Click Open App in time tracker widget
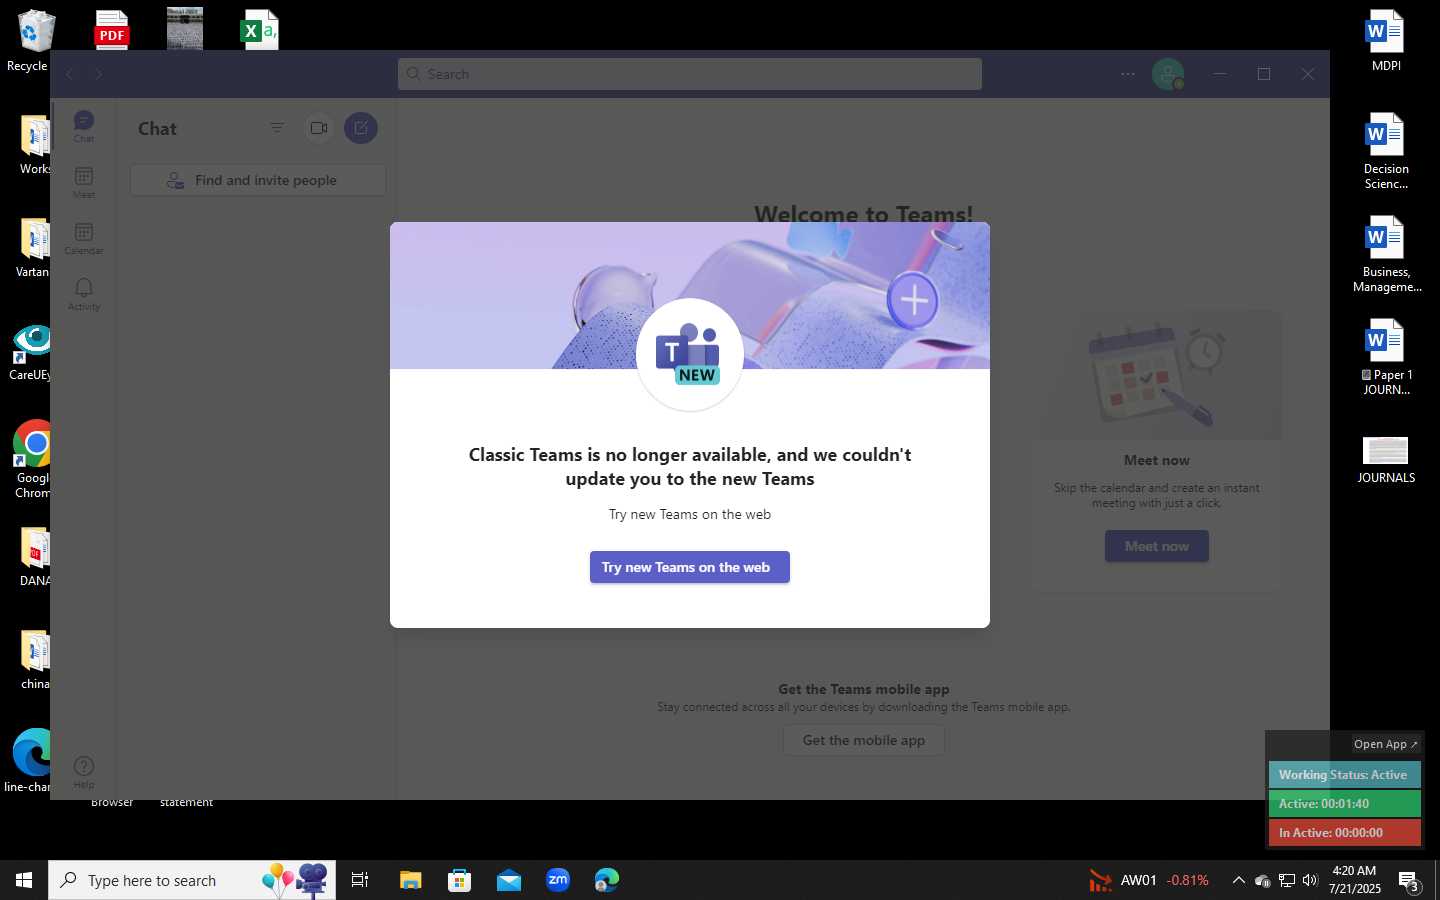The height and width of the screenshot is (900, 1440). coord(1385,744)
